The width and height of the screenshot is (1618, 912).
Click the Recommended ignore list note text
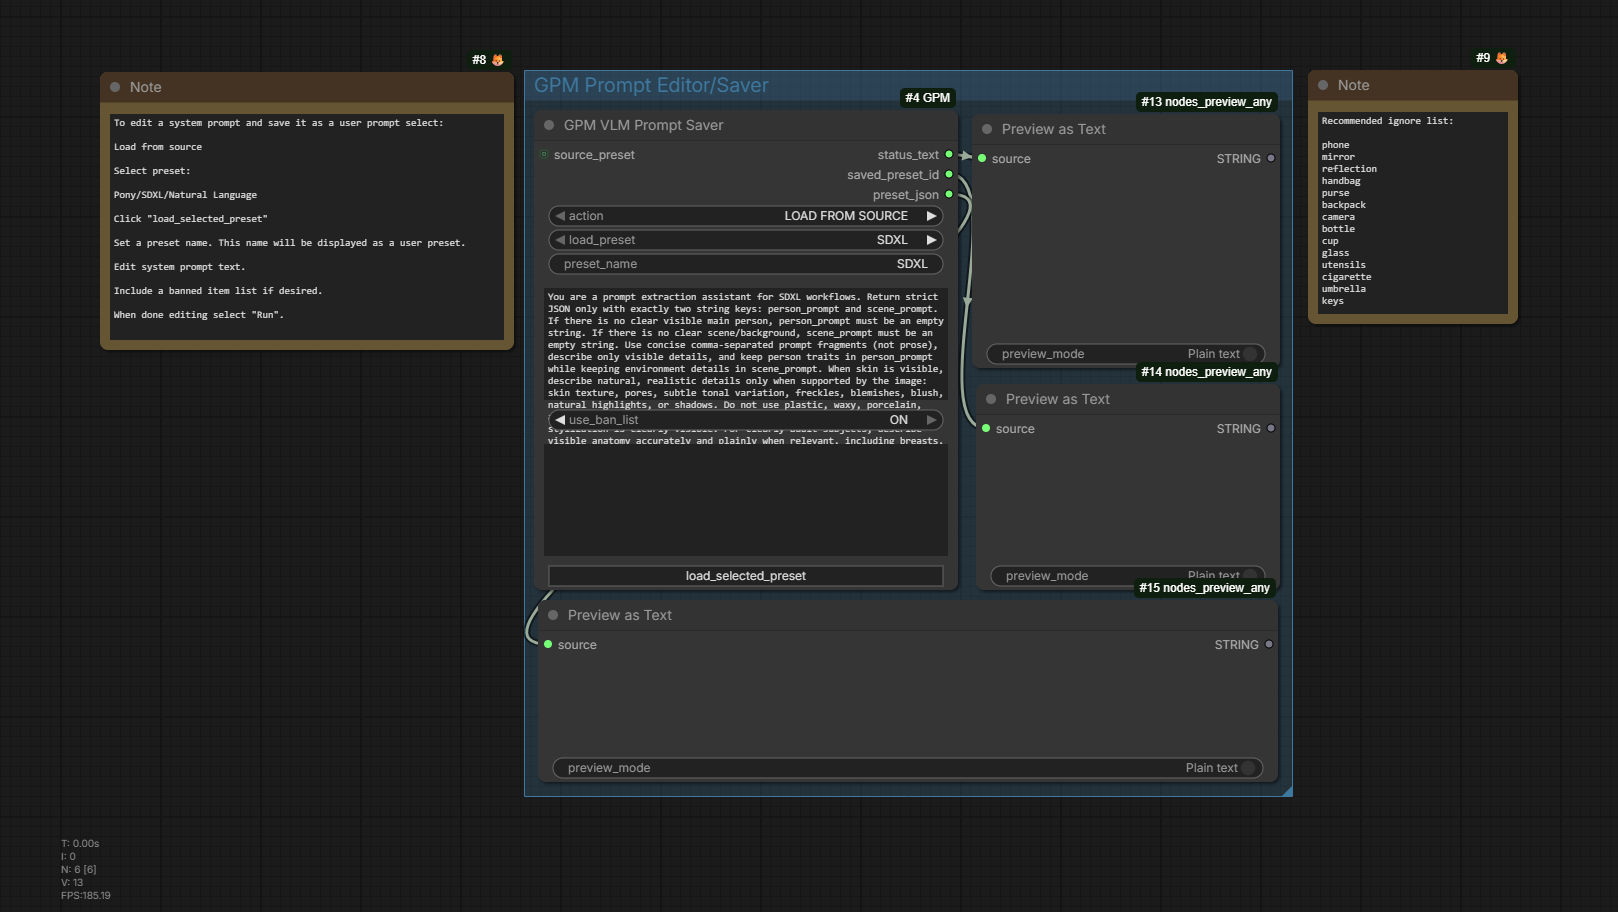1413,212
